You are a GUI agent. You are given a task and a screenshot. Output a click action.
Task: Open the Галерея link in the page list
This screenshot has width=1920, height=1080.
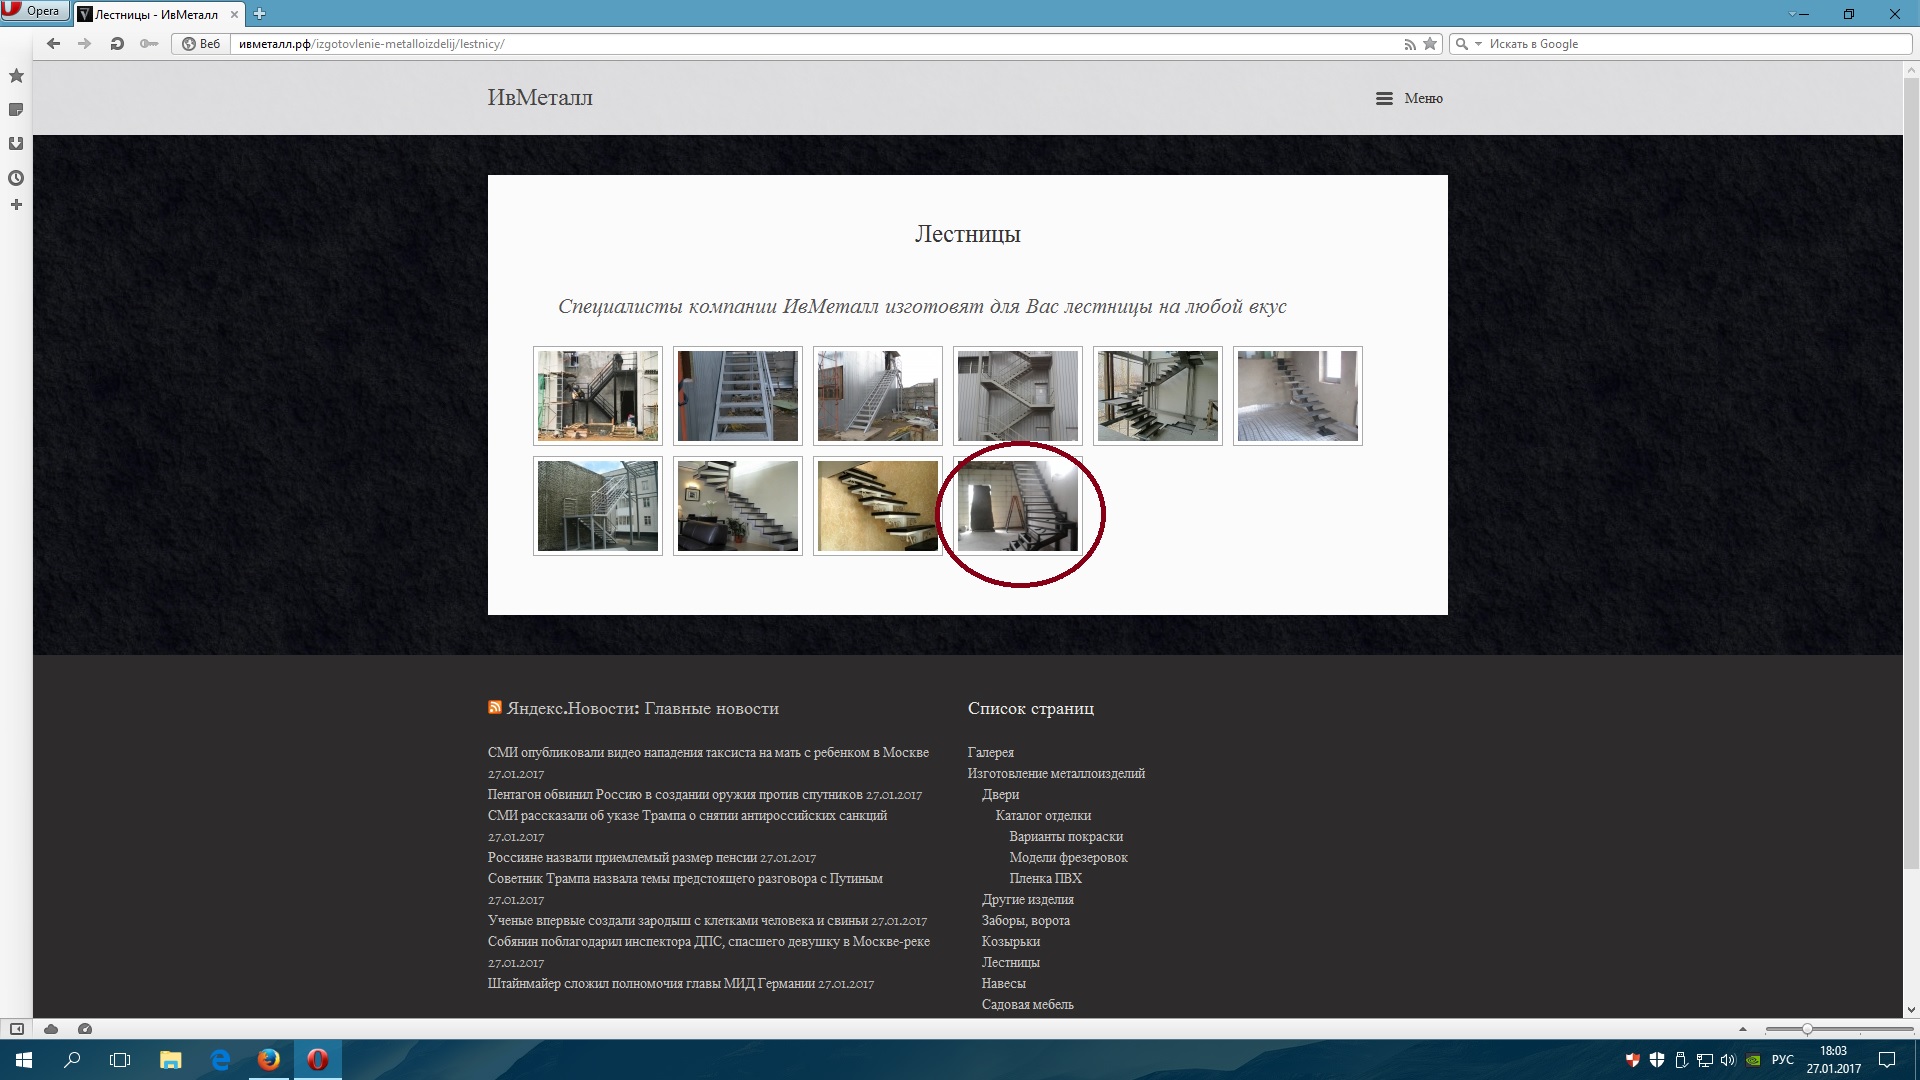990,752
